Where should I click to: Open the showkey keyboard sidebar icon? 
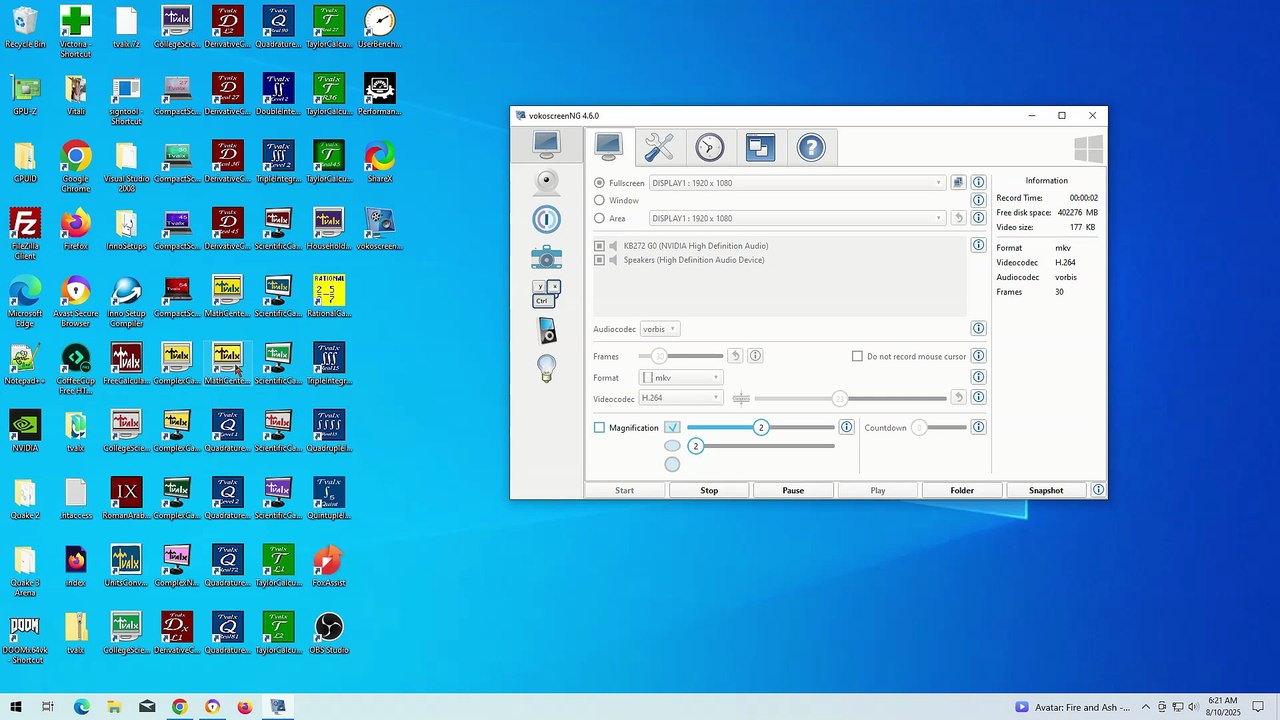tap(546, 293)
